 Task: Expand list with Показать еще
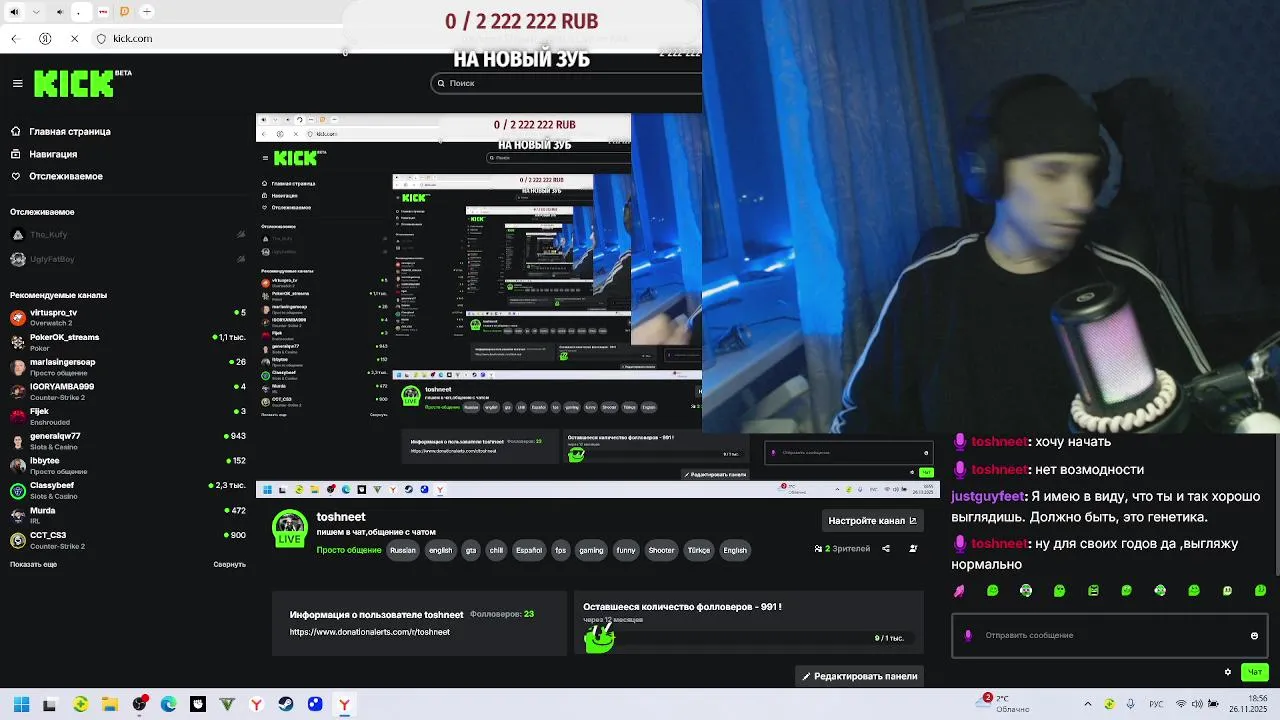point(33,564)
